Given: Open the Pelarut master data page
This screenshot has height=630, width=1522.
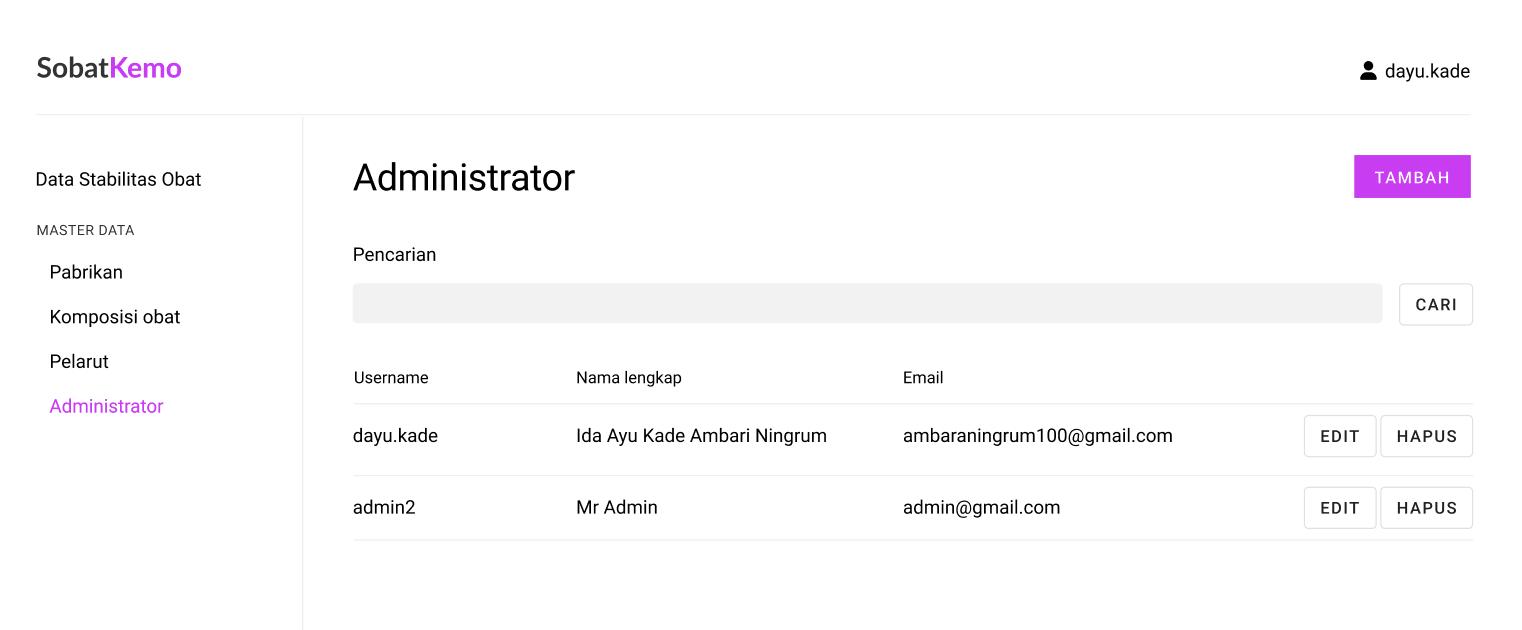Looking at the screenshot, I should [x=79, y=361].
